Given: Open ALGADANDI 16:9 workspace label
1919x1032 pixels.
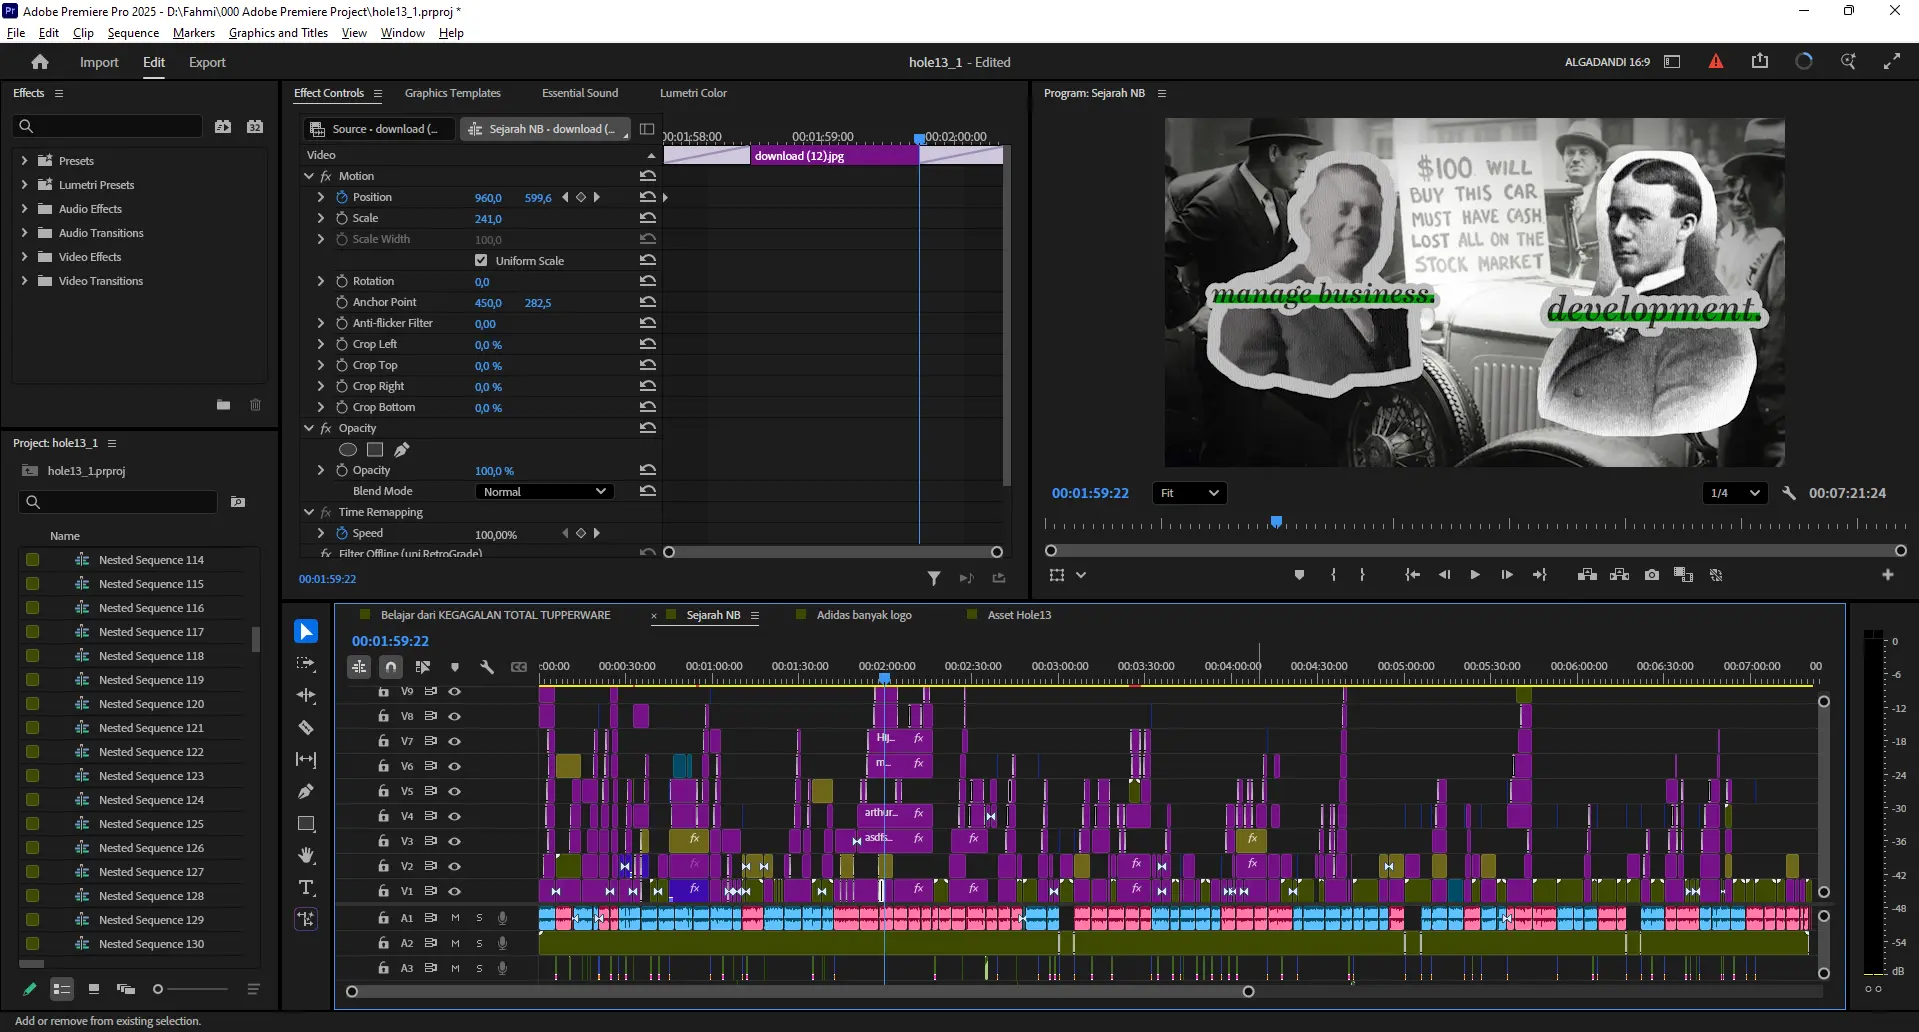Looking at the screenshot, I should (x=1607, y=62).
